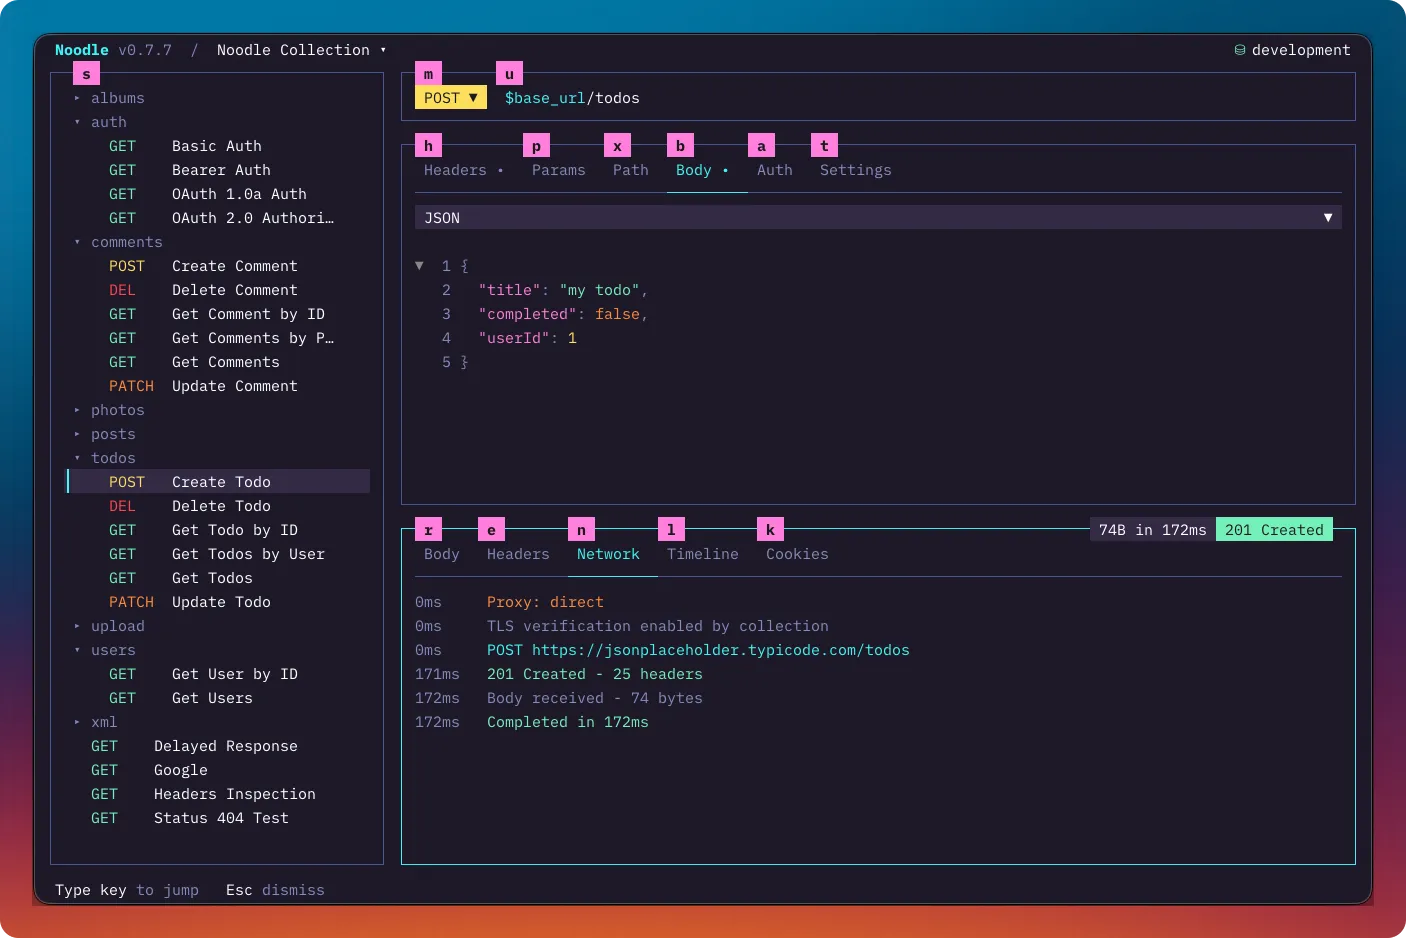Click the Proxy: direct log line

(x=545, y=602)
